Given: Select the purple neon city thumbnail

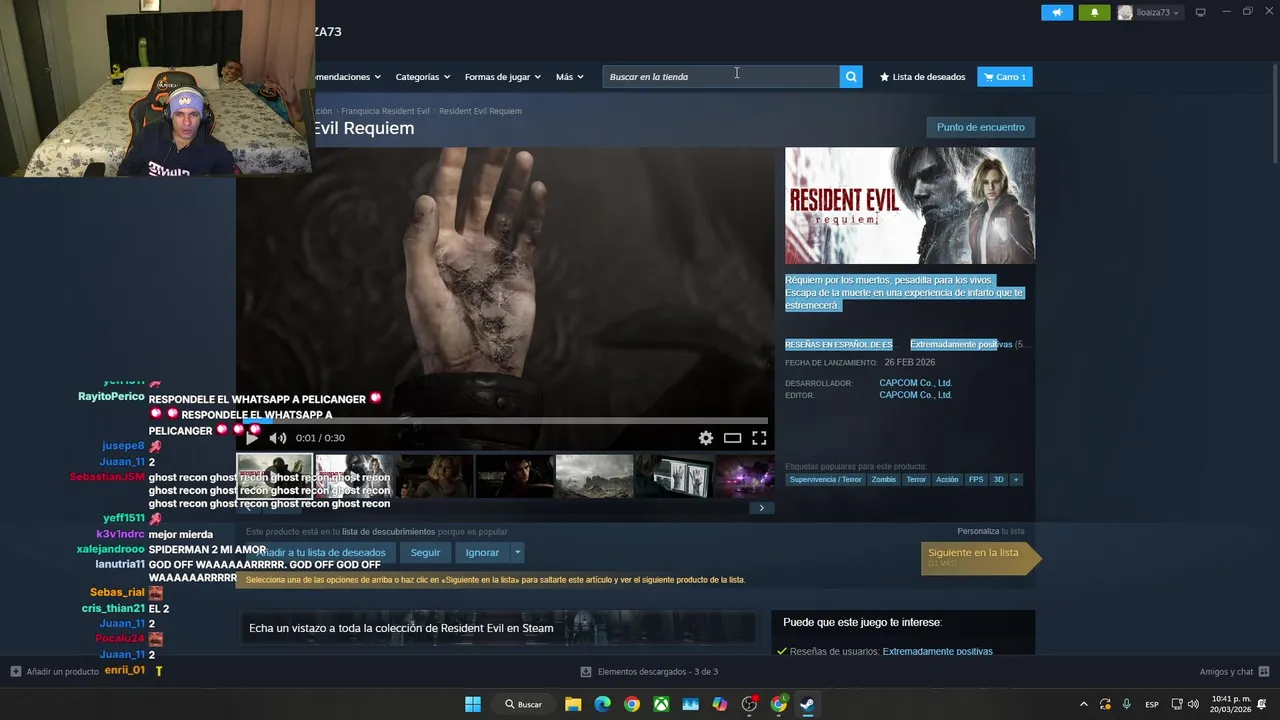Looking at the screenshot, I should (x=745, y=476).
